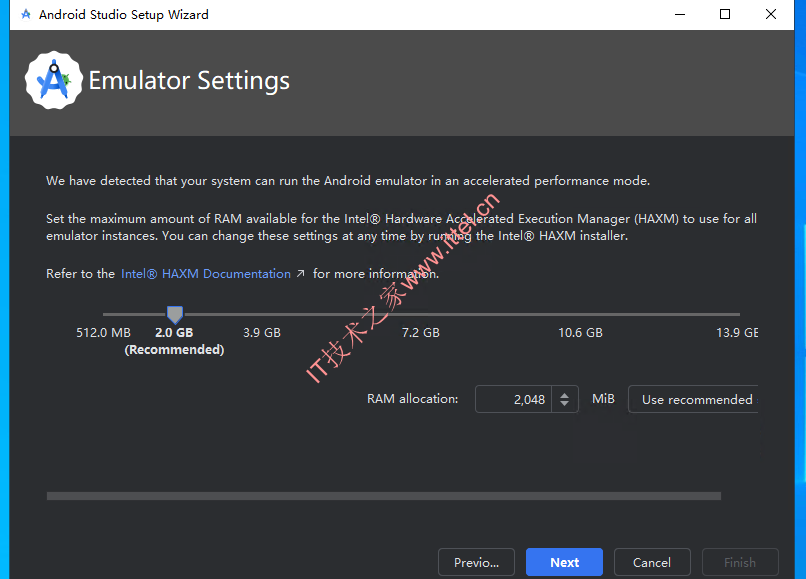The width and height of the screenshot is (806, 579).
Task: Click the RAM allocation label
Action: 412,399
